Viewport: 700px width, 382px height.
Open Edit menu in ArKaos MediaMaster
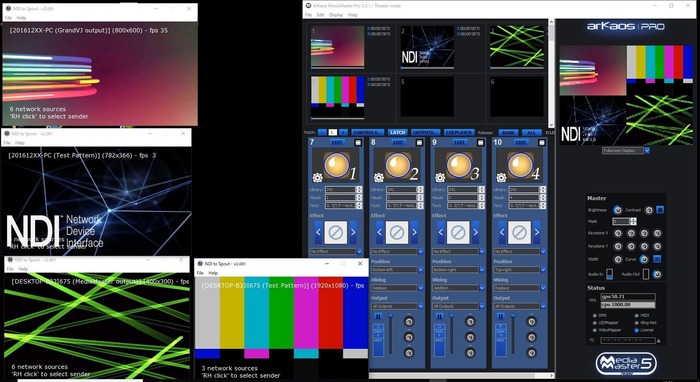321,15
